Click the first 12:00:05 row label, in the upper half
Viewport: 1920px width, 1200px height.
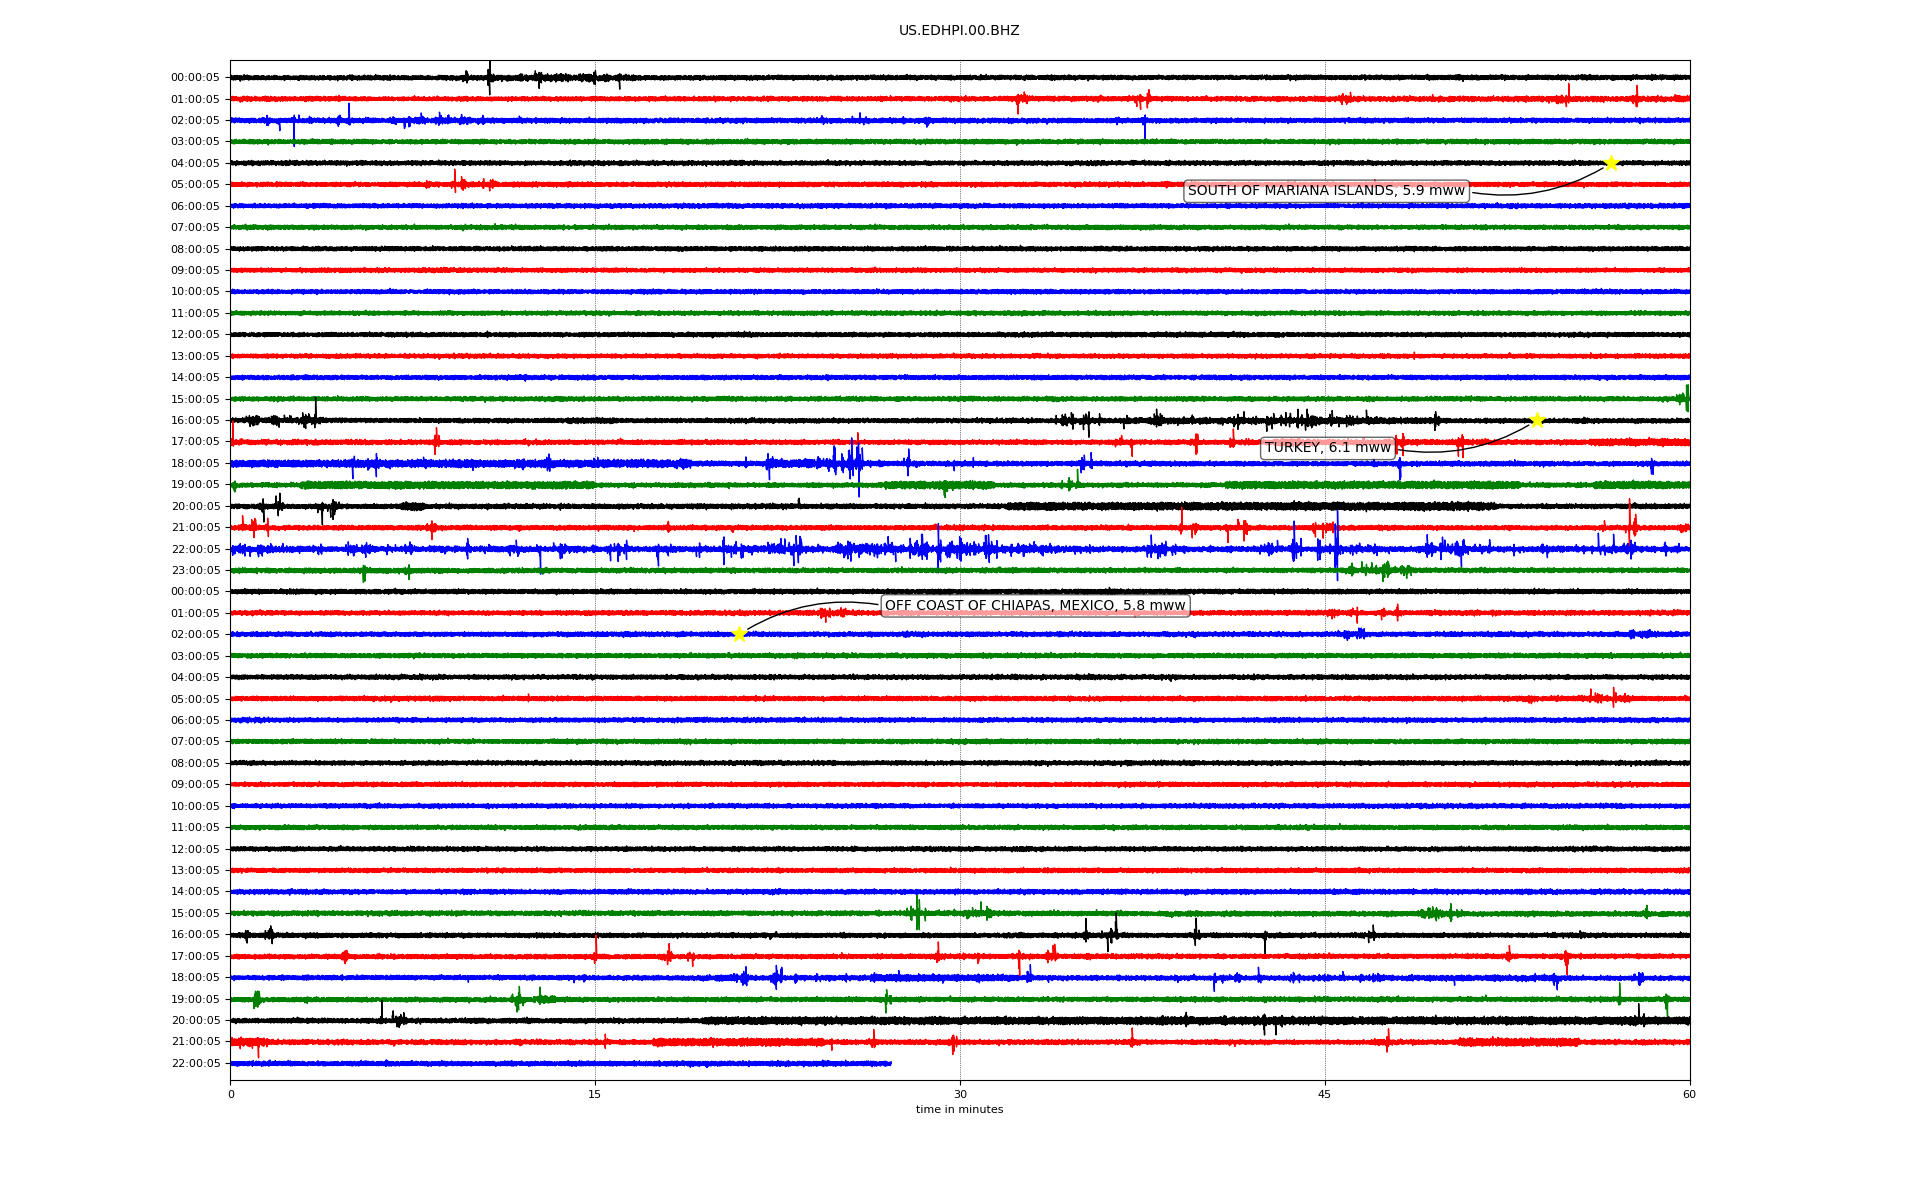[195, 335]
